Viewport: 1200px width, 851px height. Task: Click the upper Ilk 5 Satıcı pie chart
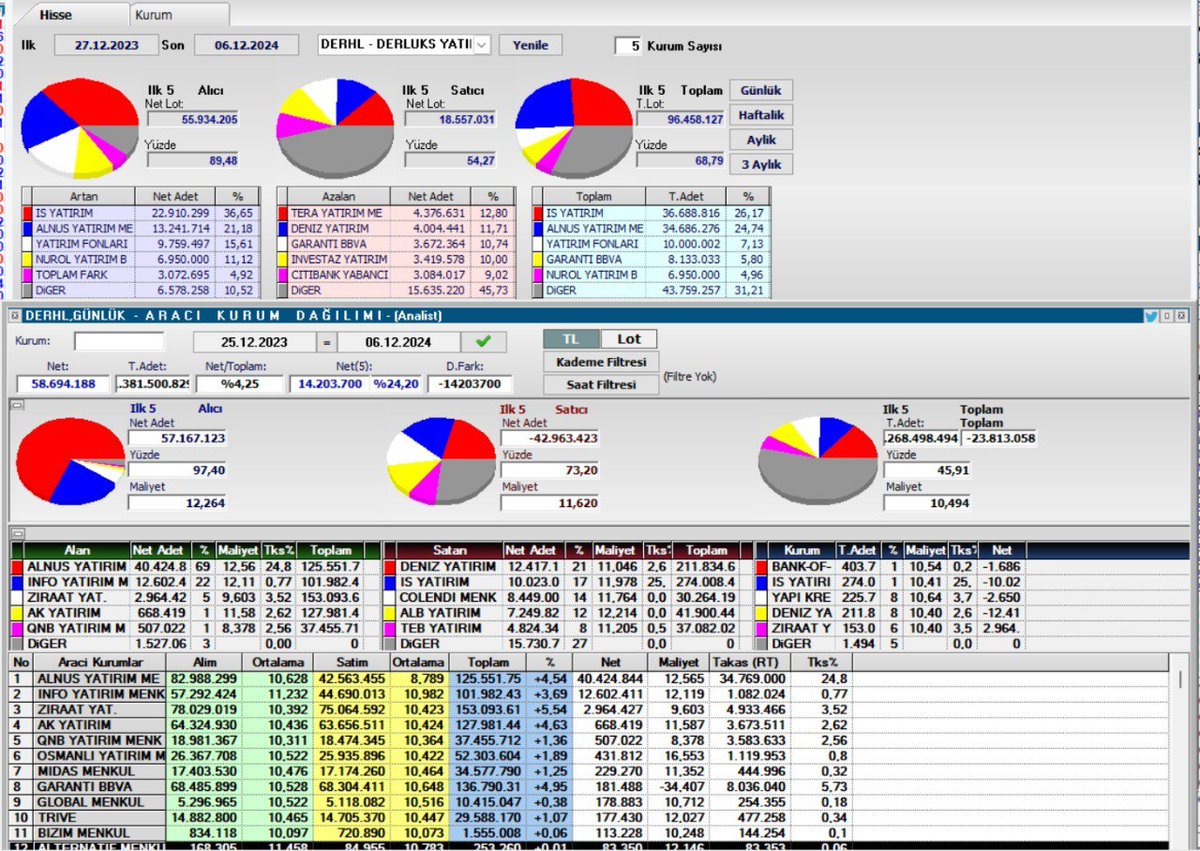click(335, 128)
